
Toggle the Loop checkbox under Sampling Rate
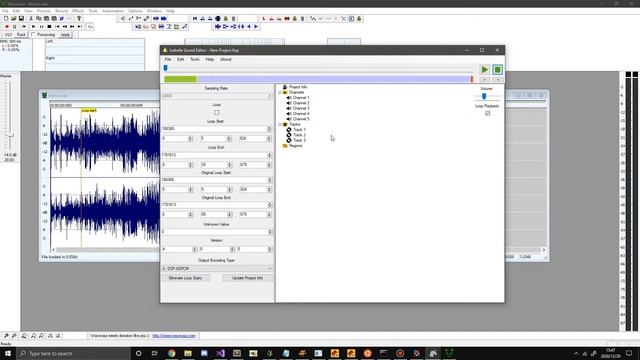pyautogui.click(x=217, y=113)
